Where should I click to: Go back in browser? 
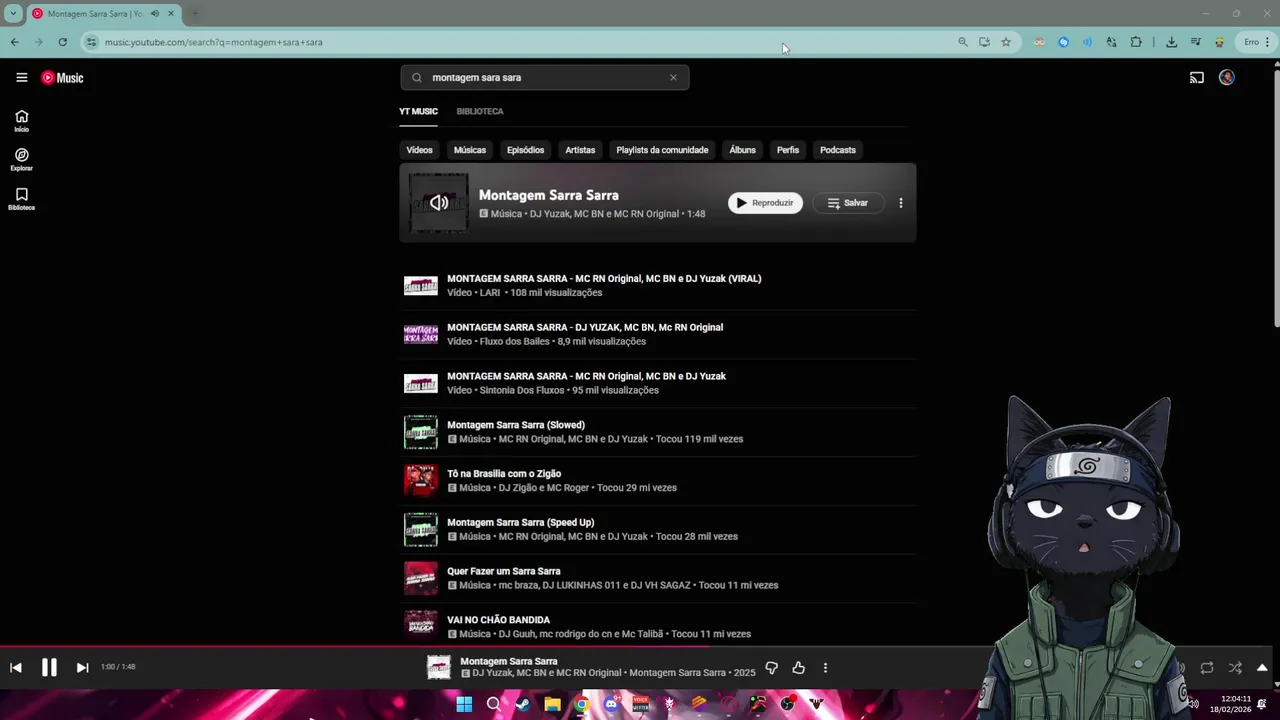(x=14, y=42)
